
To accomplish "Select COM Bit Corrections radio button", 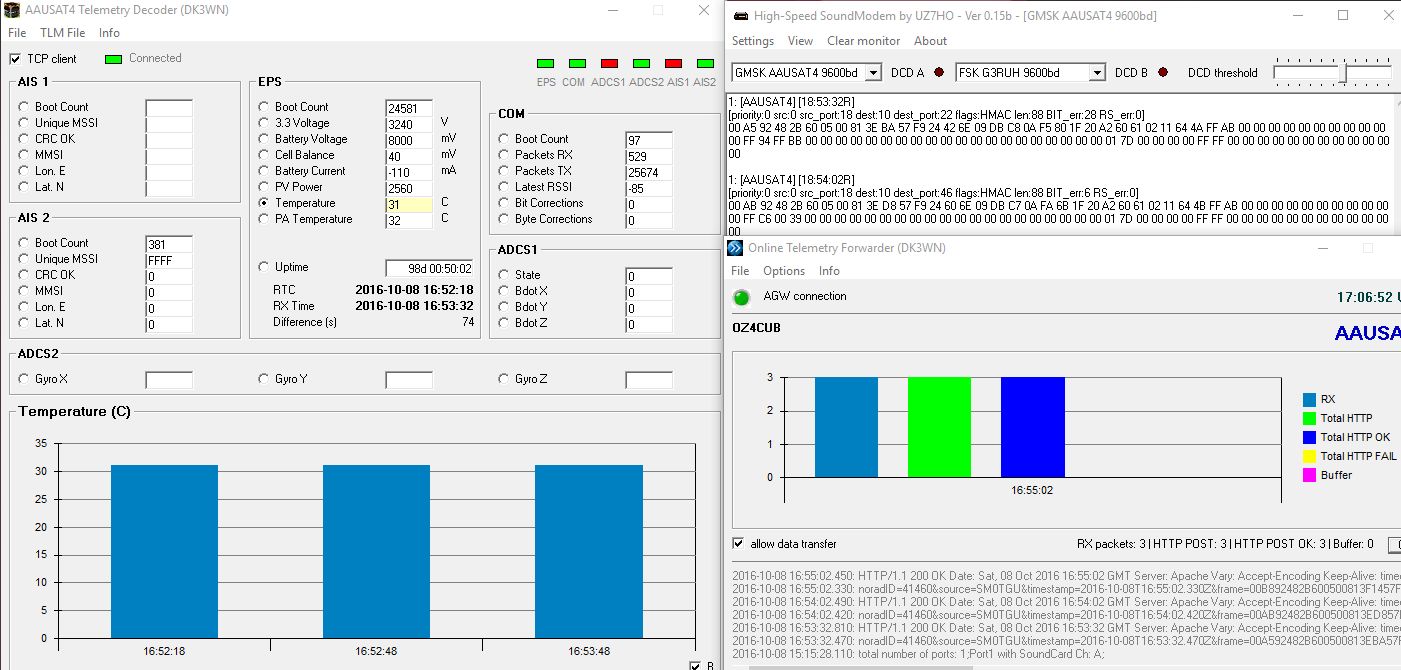I will (504, 203).
